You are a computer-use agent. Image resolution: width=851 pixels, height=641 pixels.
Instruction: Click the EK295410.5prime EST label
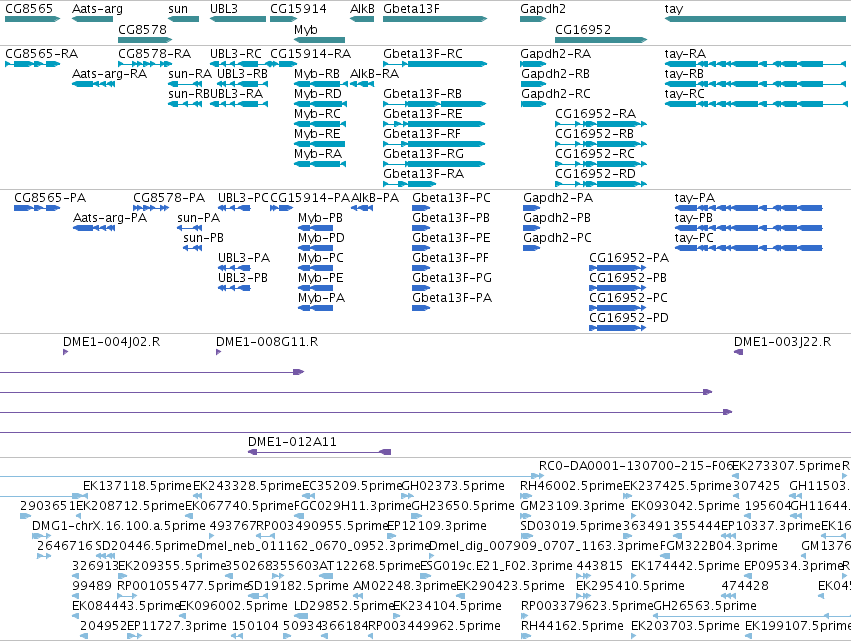point(630,586)
